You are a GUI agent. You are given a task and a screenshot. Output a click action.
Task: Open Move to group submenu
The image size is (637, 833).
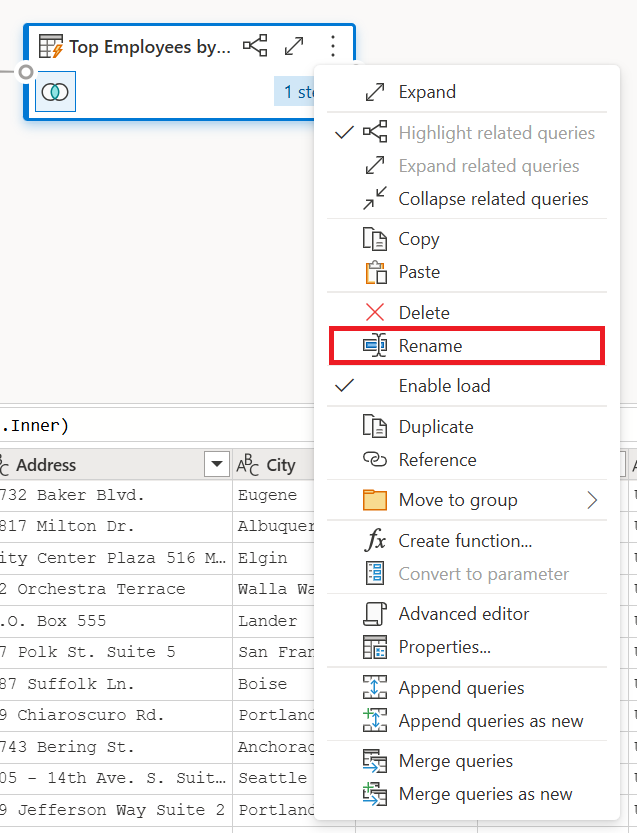coord(467,500)
